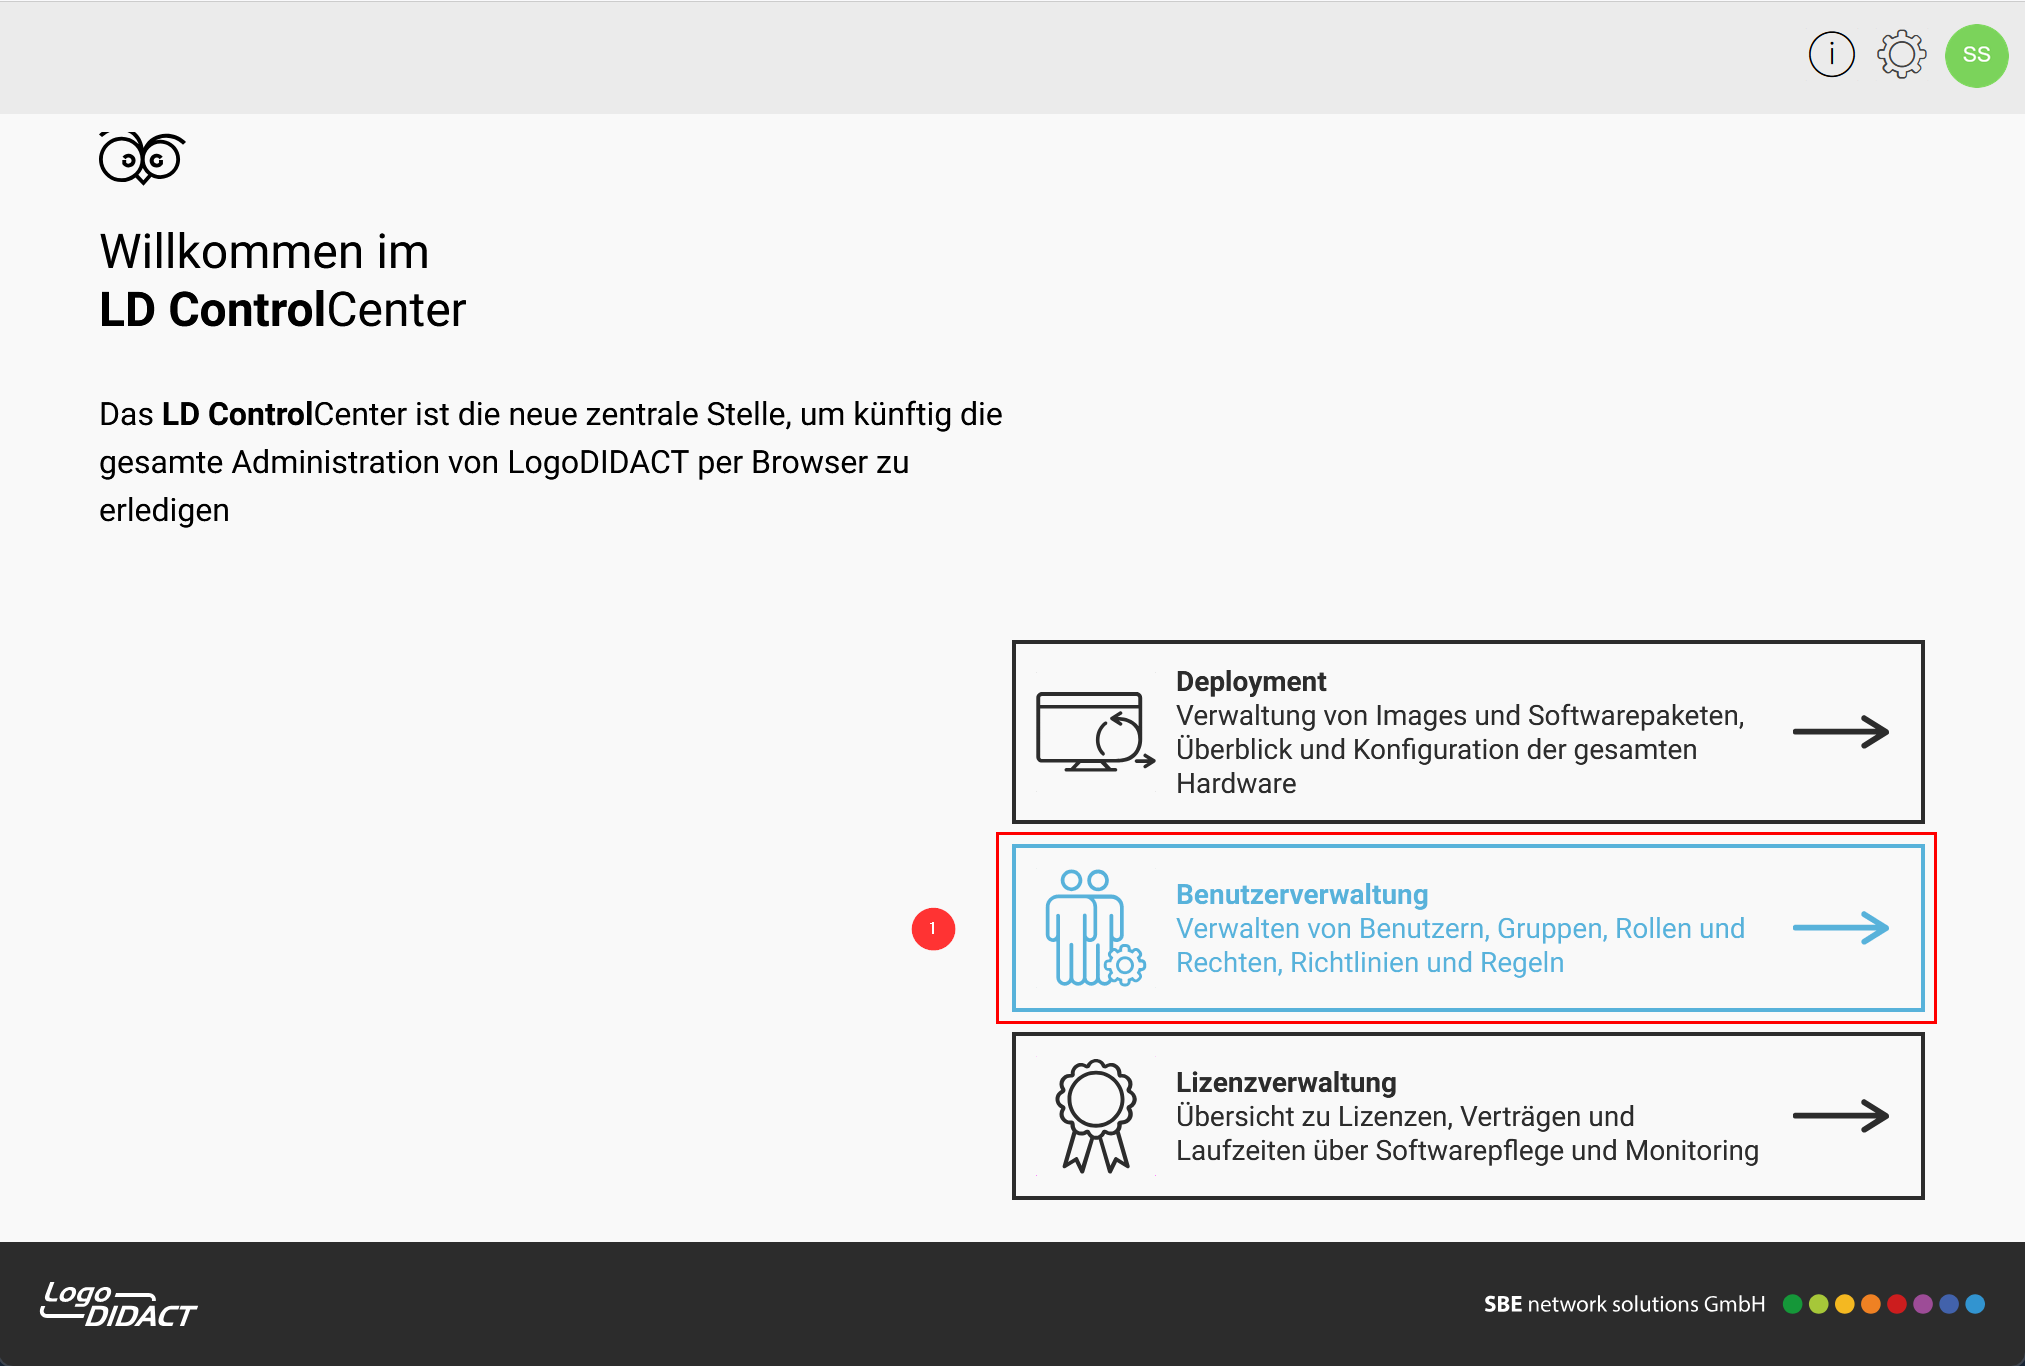Screen dimensions: 2025x1366
Task: Click the Deployment monitor icon
Action: click(x=1095, y=732)
